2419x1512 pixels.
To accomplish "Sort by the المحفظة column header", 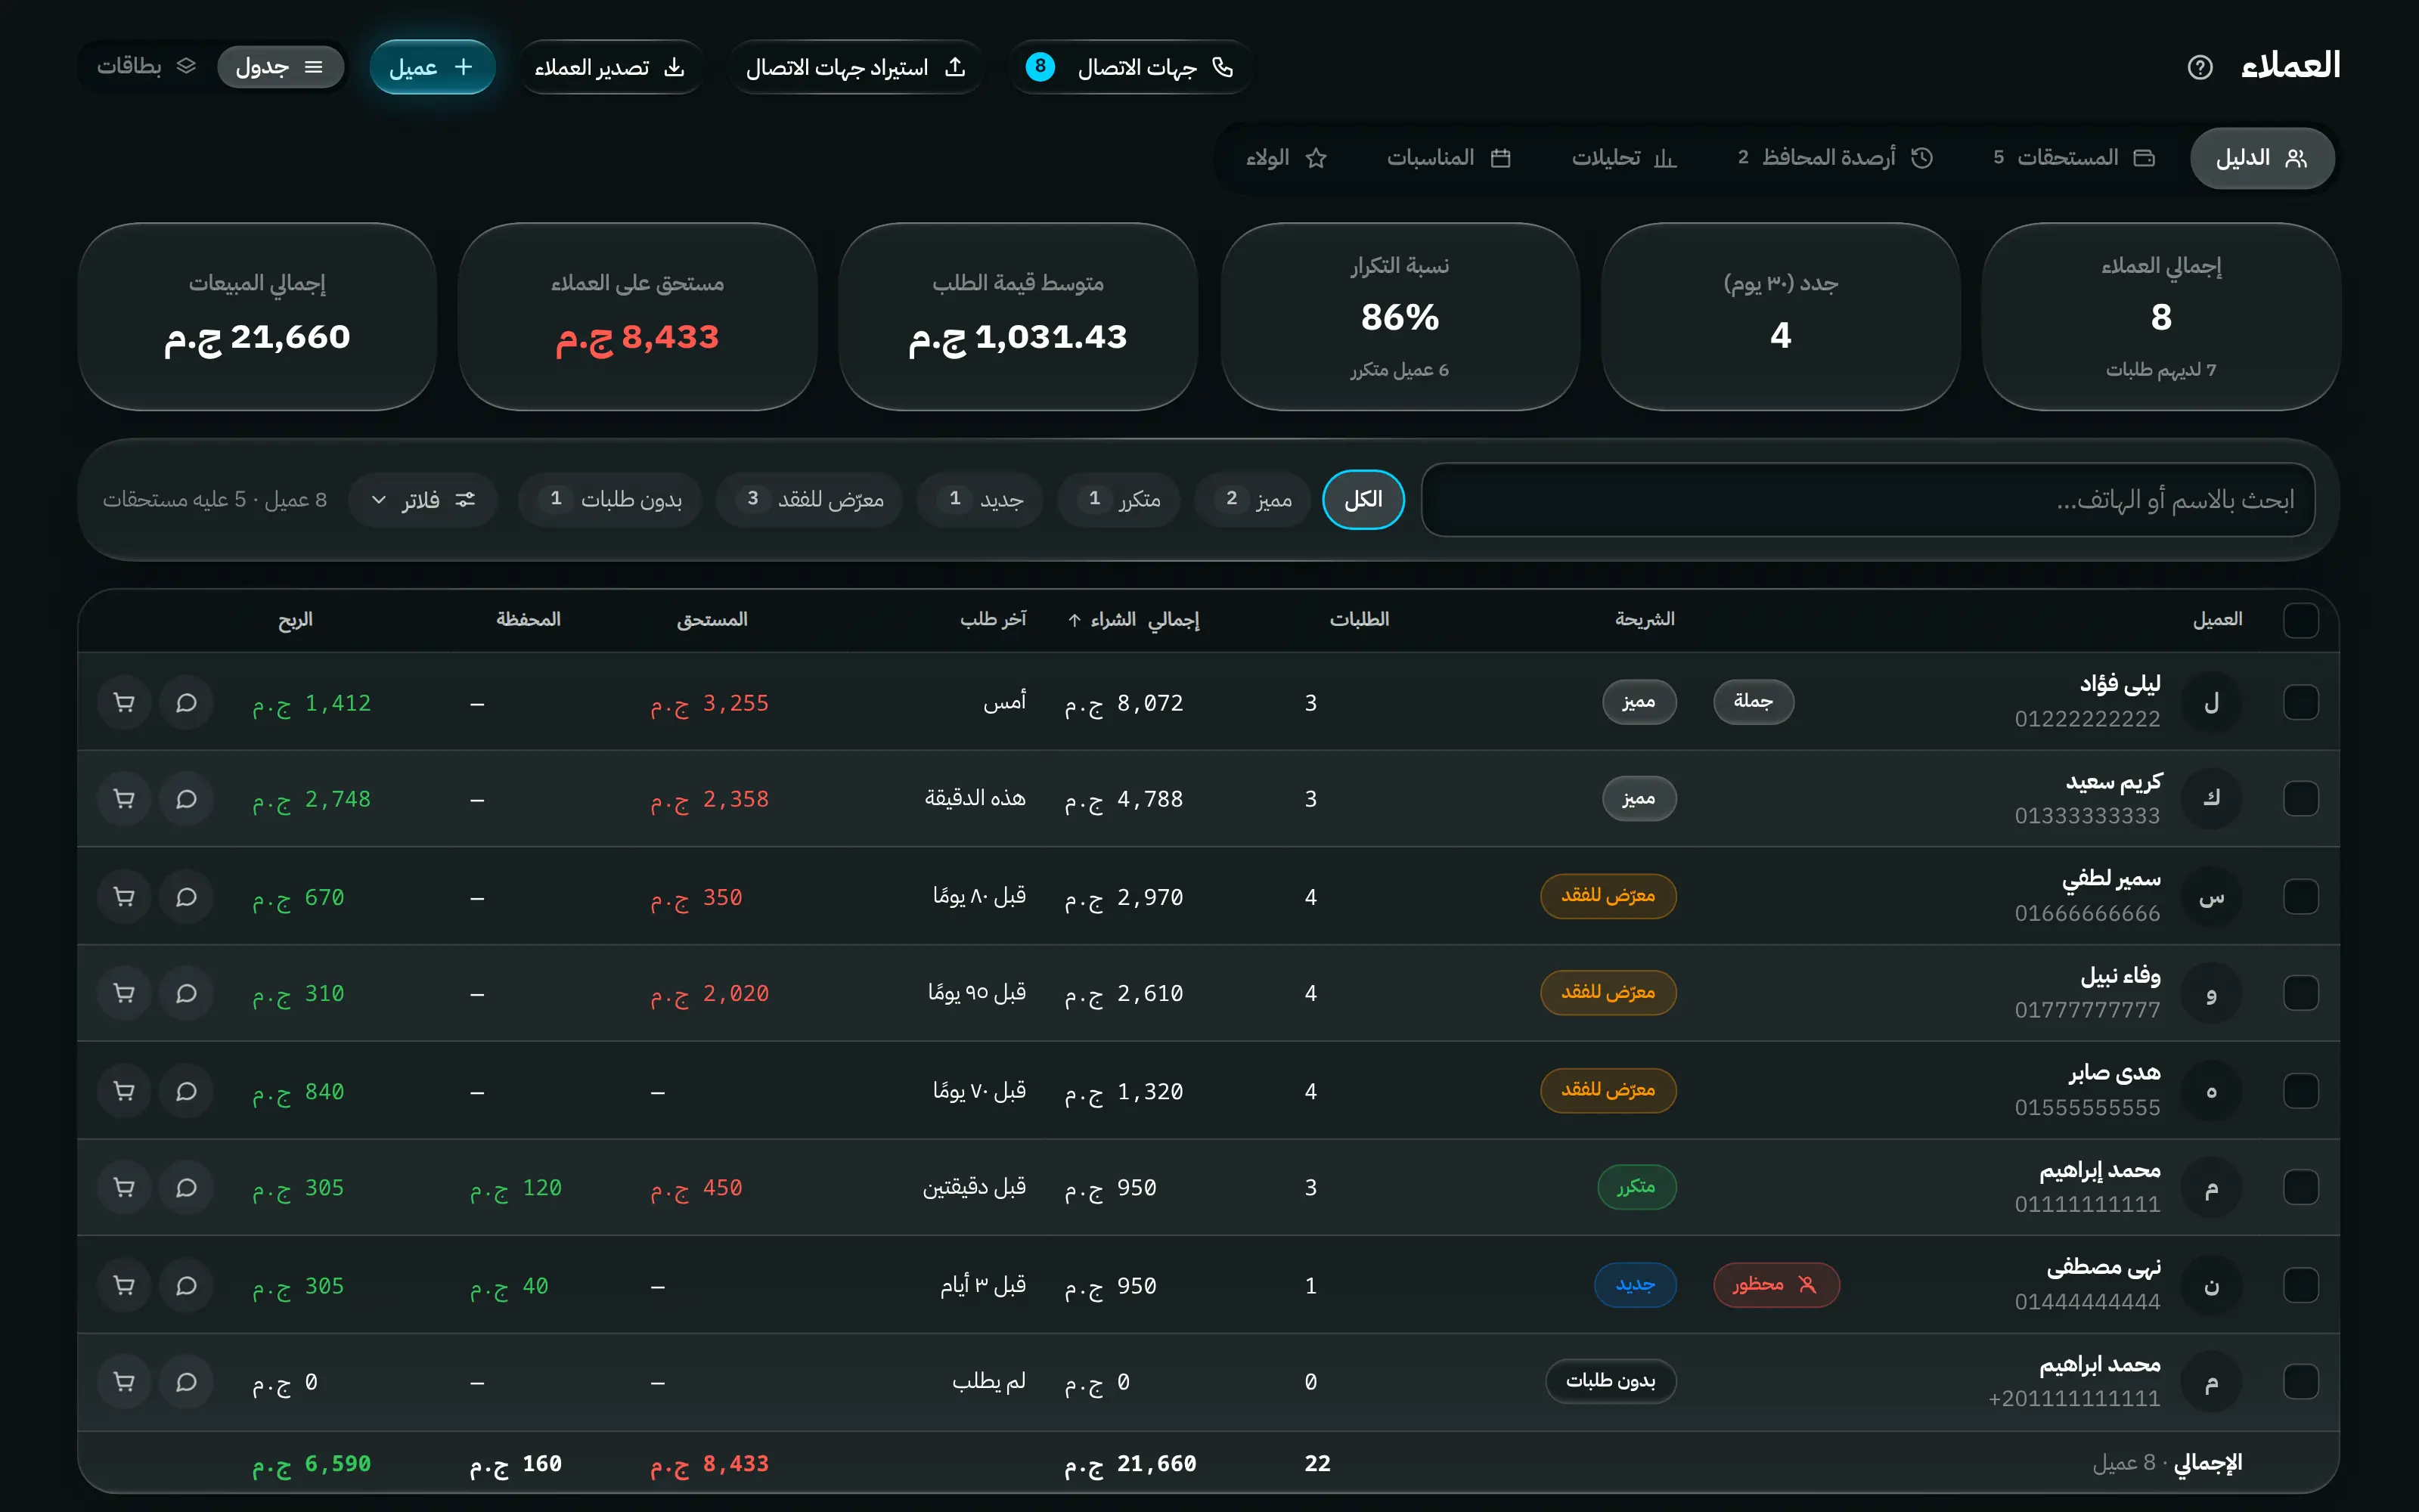I will pyautogui.click(x=528, y=620).
